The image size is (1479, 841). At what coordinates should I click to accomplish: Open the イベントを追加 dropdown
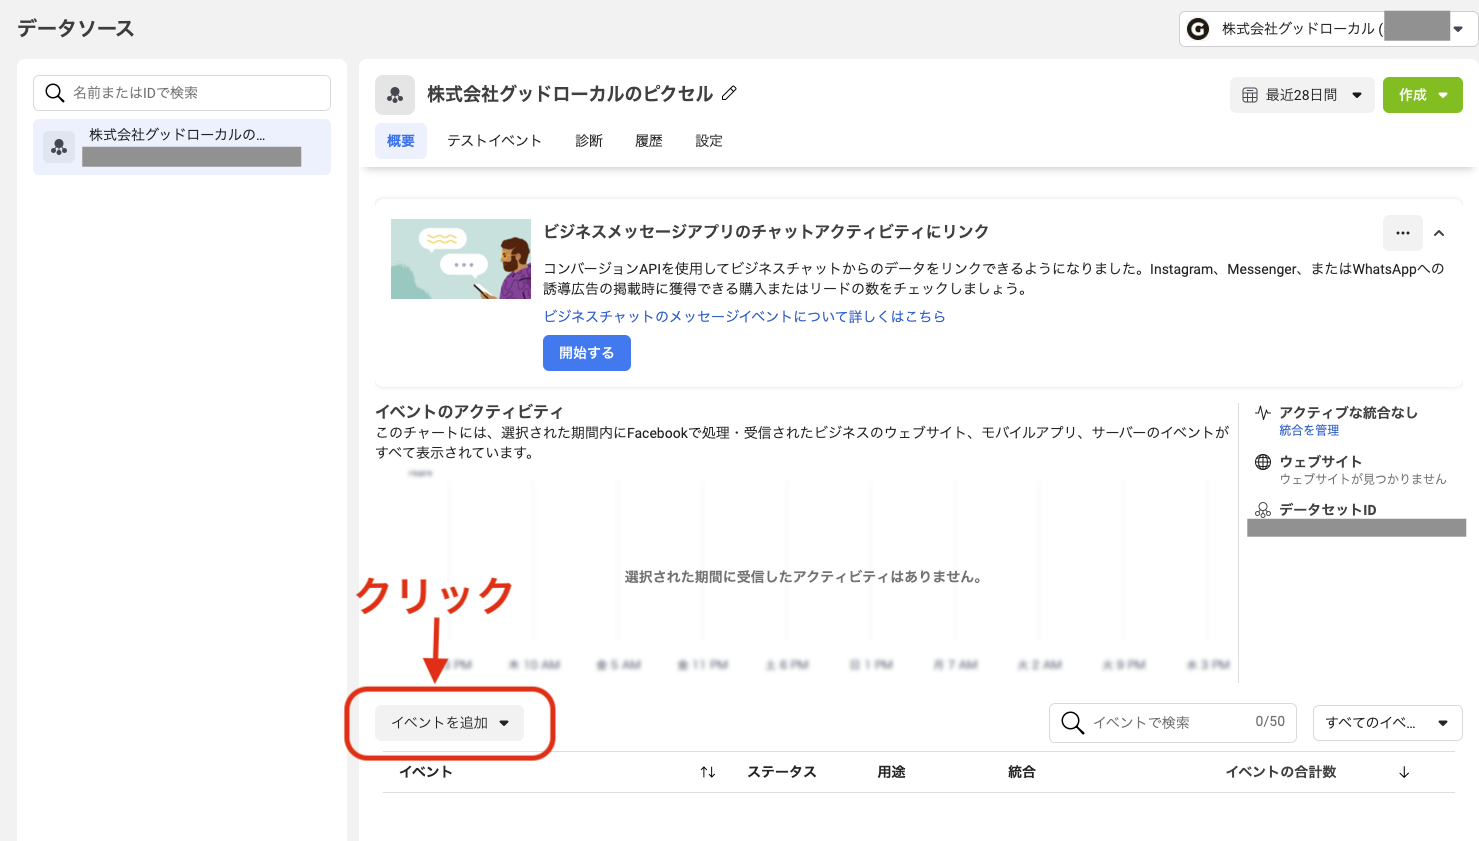(x=447, y=722)
